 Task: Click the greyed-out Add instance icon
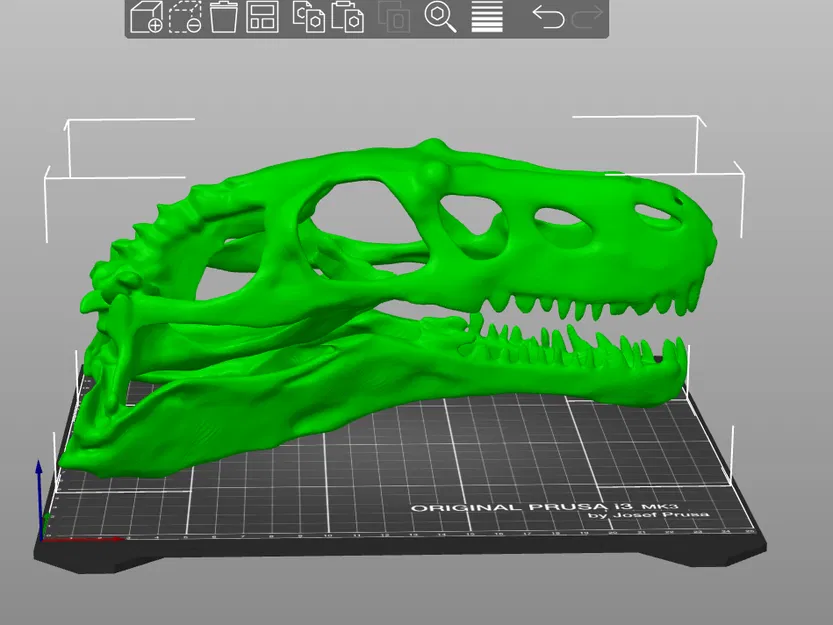click(394, 17)
